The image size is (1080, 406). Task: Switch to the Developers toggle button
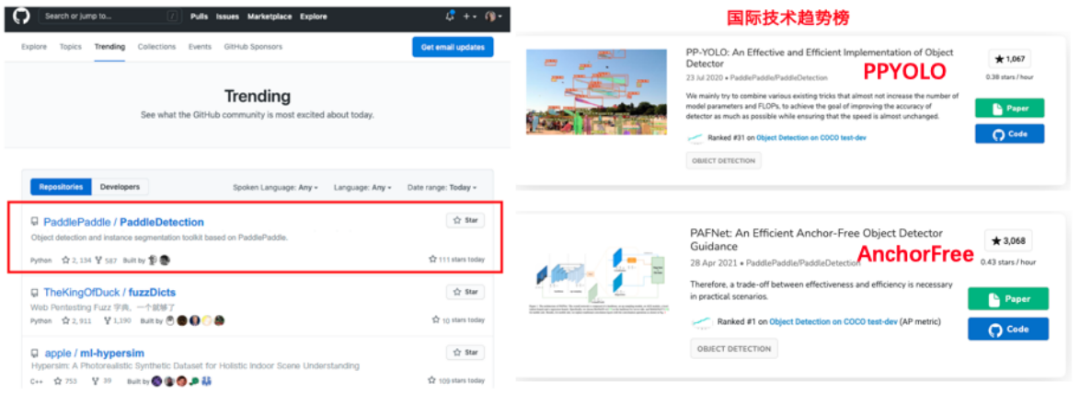[120, 187]
